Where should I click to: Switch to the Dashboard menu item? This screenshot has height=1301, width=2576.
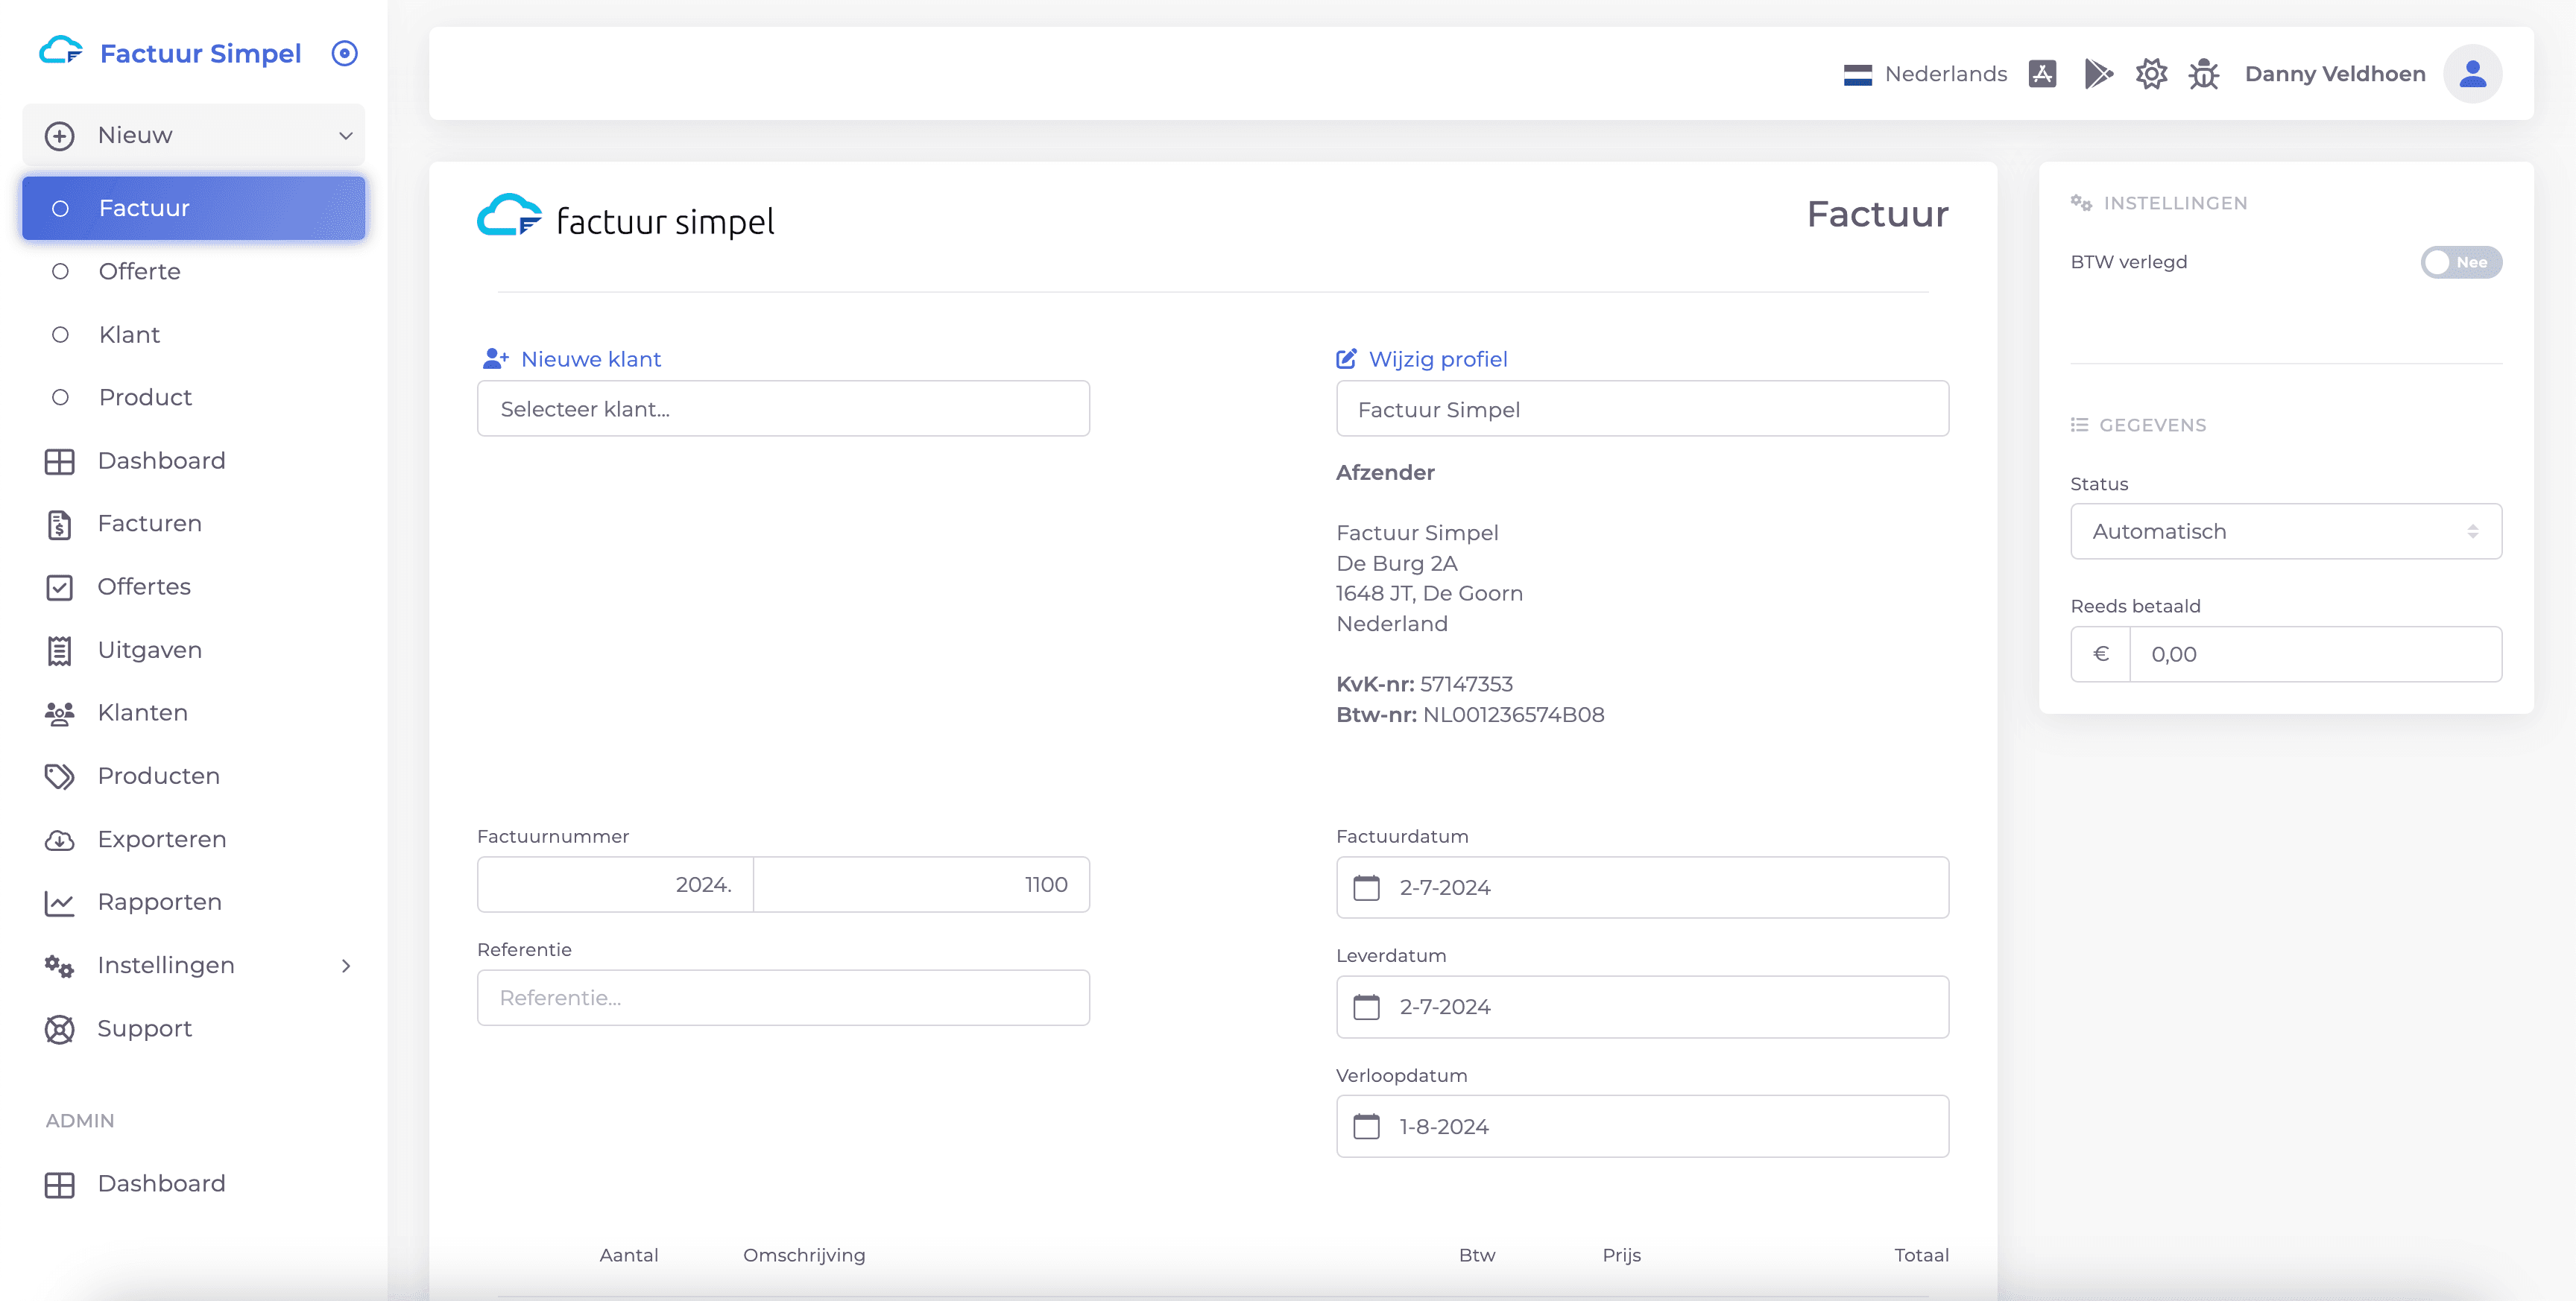click(x=161, y=460)
